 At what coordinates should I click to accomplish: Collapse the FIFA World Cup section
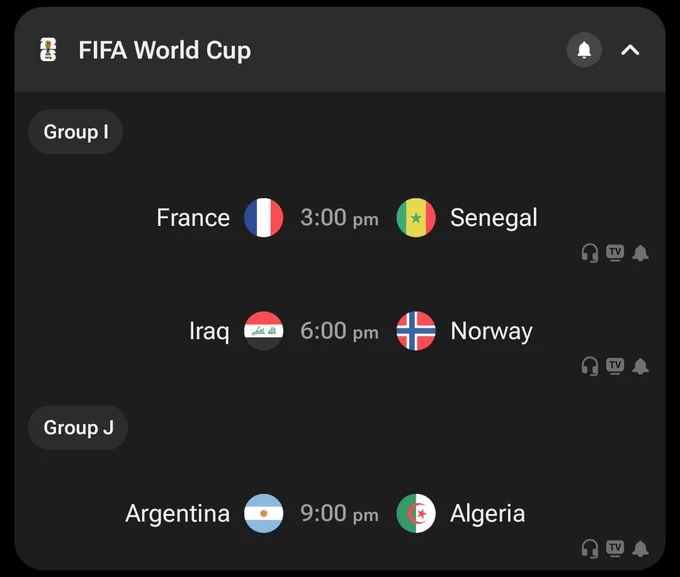pos(630,50)
